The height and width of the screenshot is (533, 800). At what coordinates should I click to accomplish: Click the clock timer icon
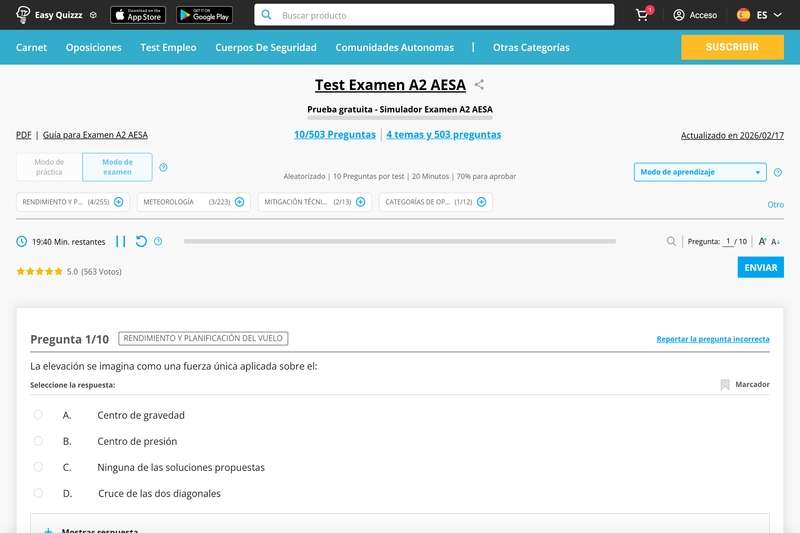[21, 241]
